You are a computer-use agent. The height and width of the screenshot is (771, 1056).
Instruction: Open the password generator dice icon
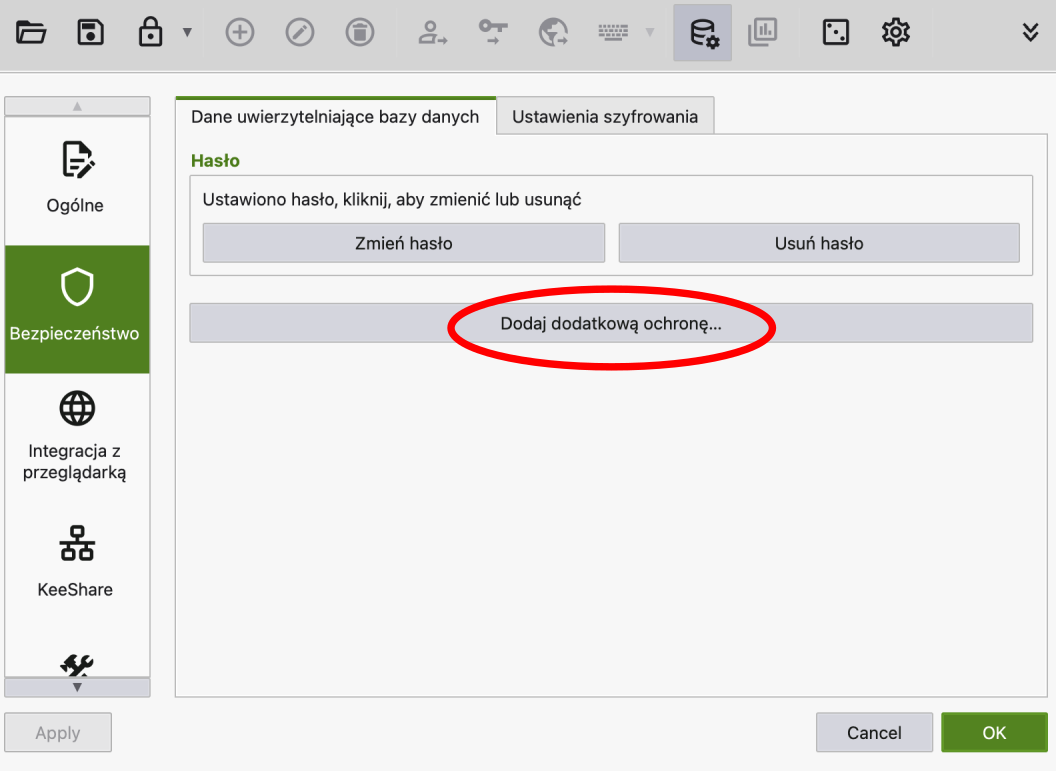point(835,33)
